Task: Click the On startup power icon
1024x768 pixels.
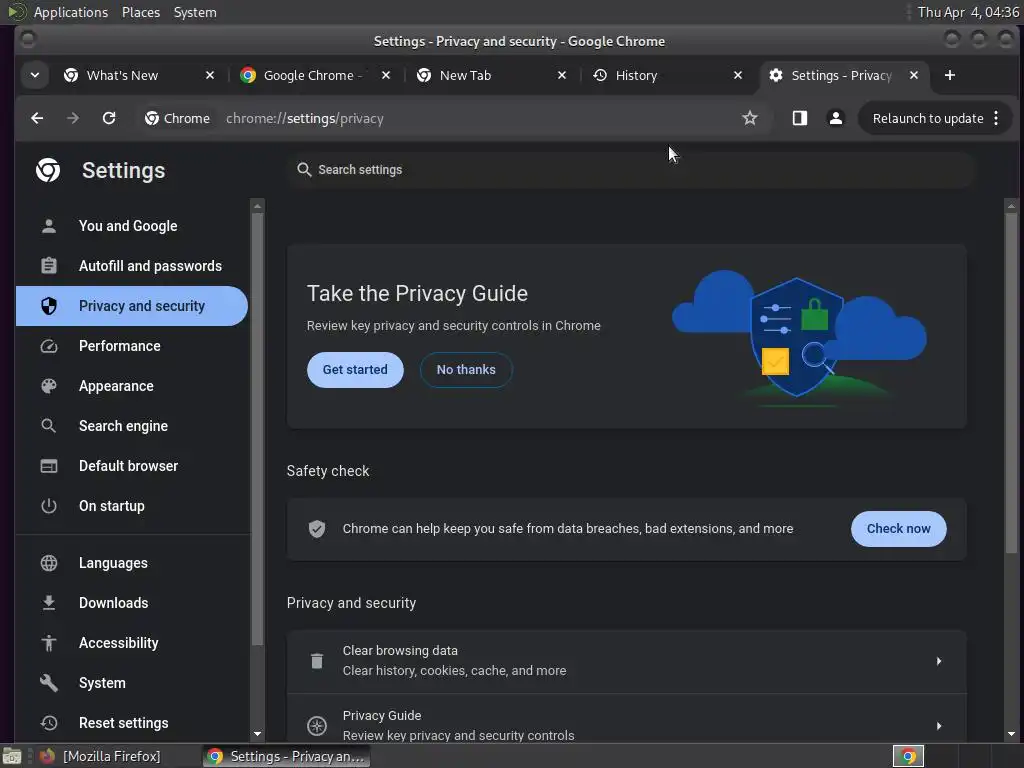Action: tap(49, 506)
